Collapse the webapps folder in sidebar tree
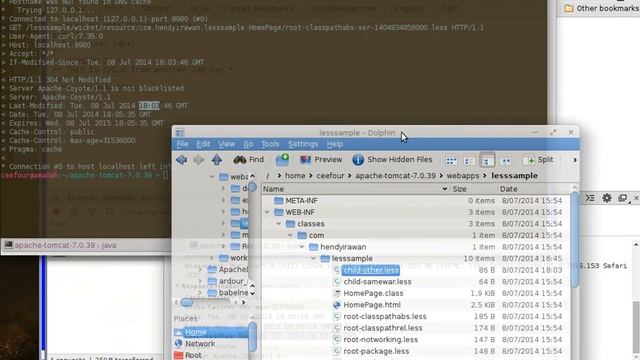Image resolution: width=640 pixels, height=360 pixels. pos(211,177)
